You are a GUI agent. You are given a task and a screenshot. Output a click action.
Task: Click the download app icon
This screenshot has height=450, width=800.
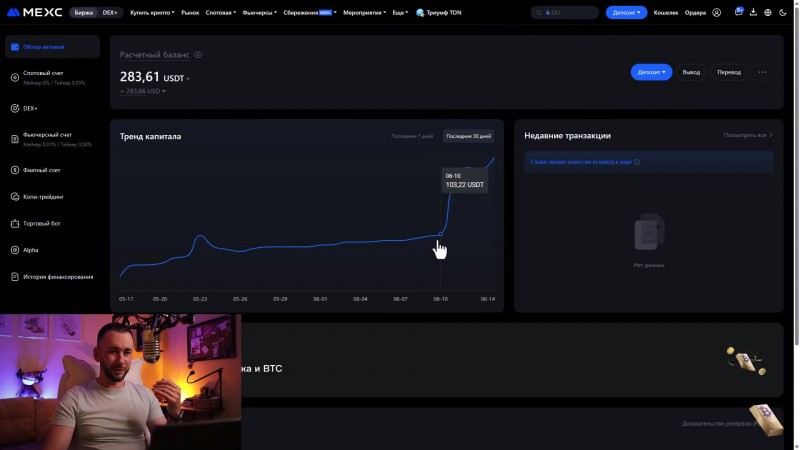point(753,12)
